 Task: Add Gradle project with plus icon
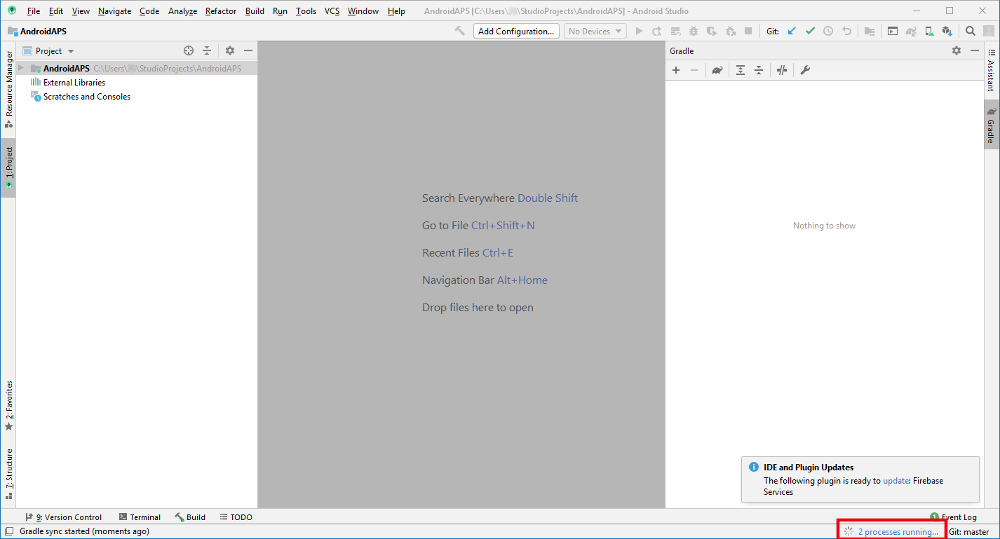click(676, 70)
